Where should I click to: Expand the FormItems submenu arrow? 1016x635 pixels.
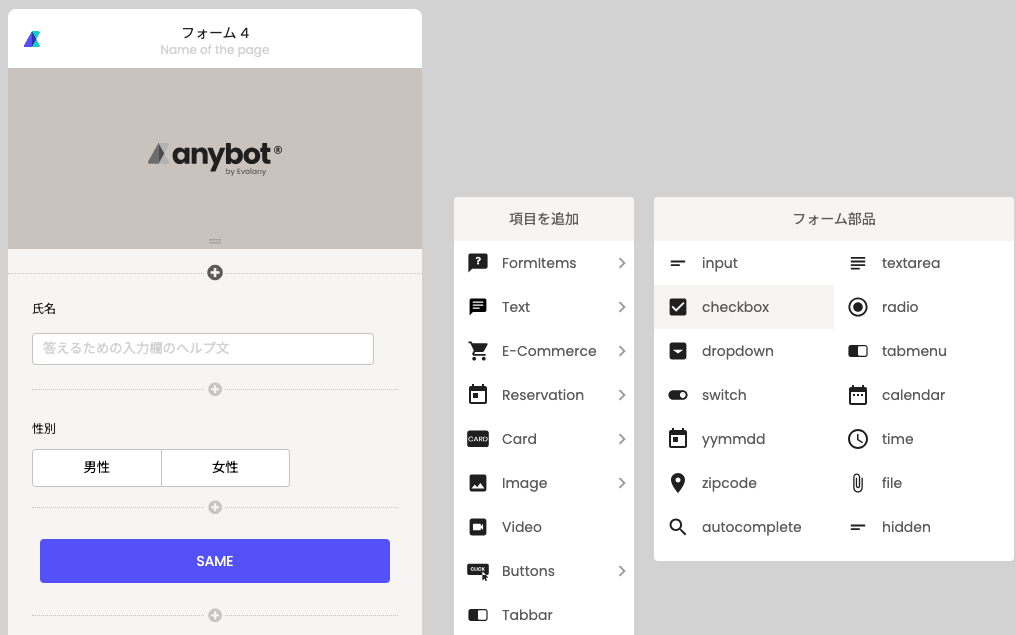621,263
